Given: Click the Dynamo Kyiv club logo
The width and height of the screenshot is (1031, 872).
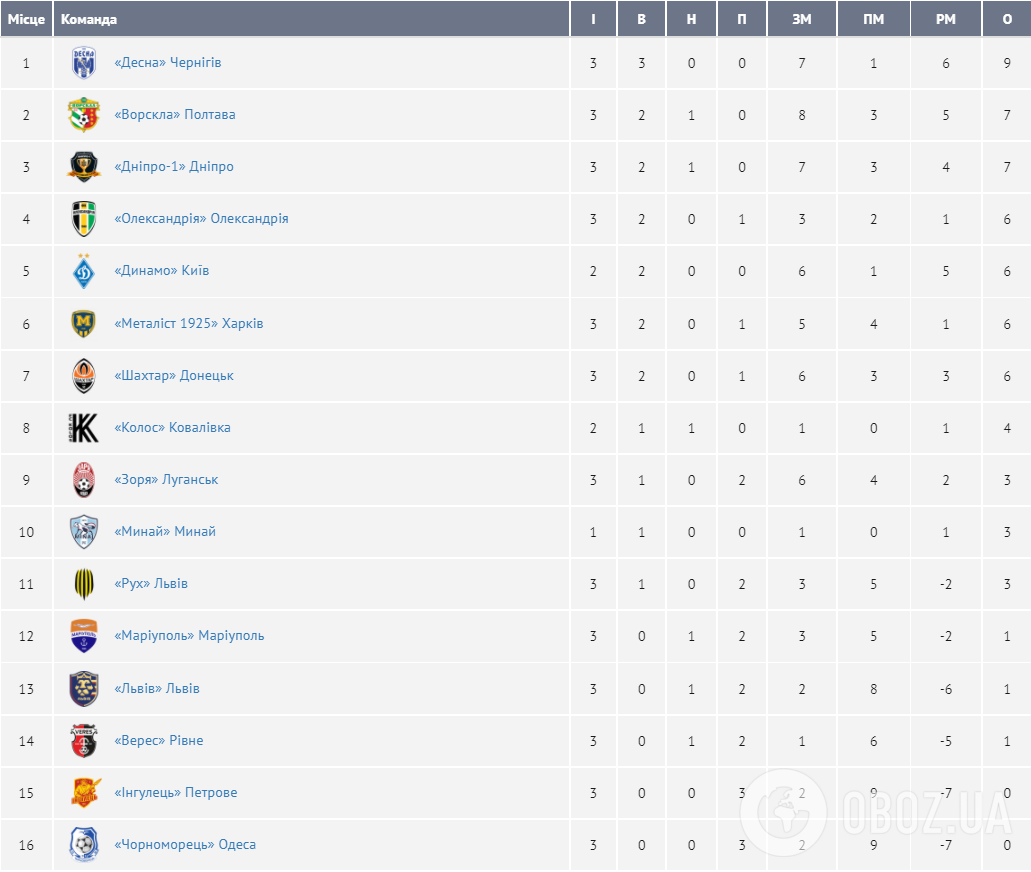Looking at the screenshot, I should click(x=84, y=271).
